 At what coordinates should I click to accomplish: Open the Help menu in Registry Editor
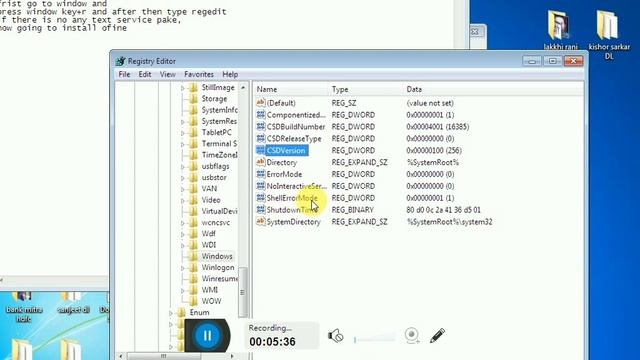point(230,74)
